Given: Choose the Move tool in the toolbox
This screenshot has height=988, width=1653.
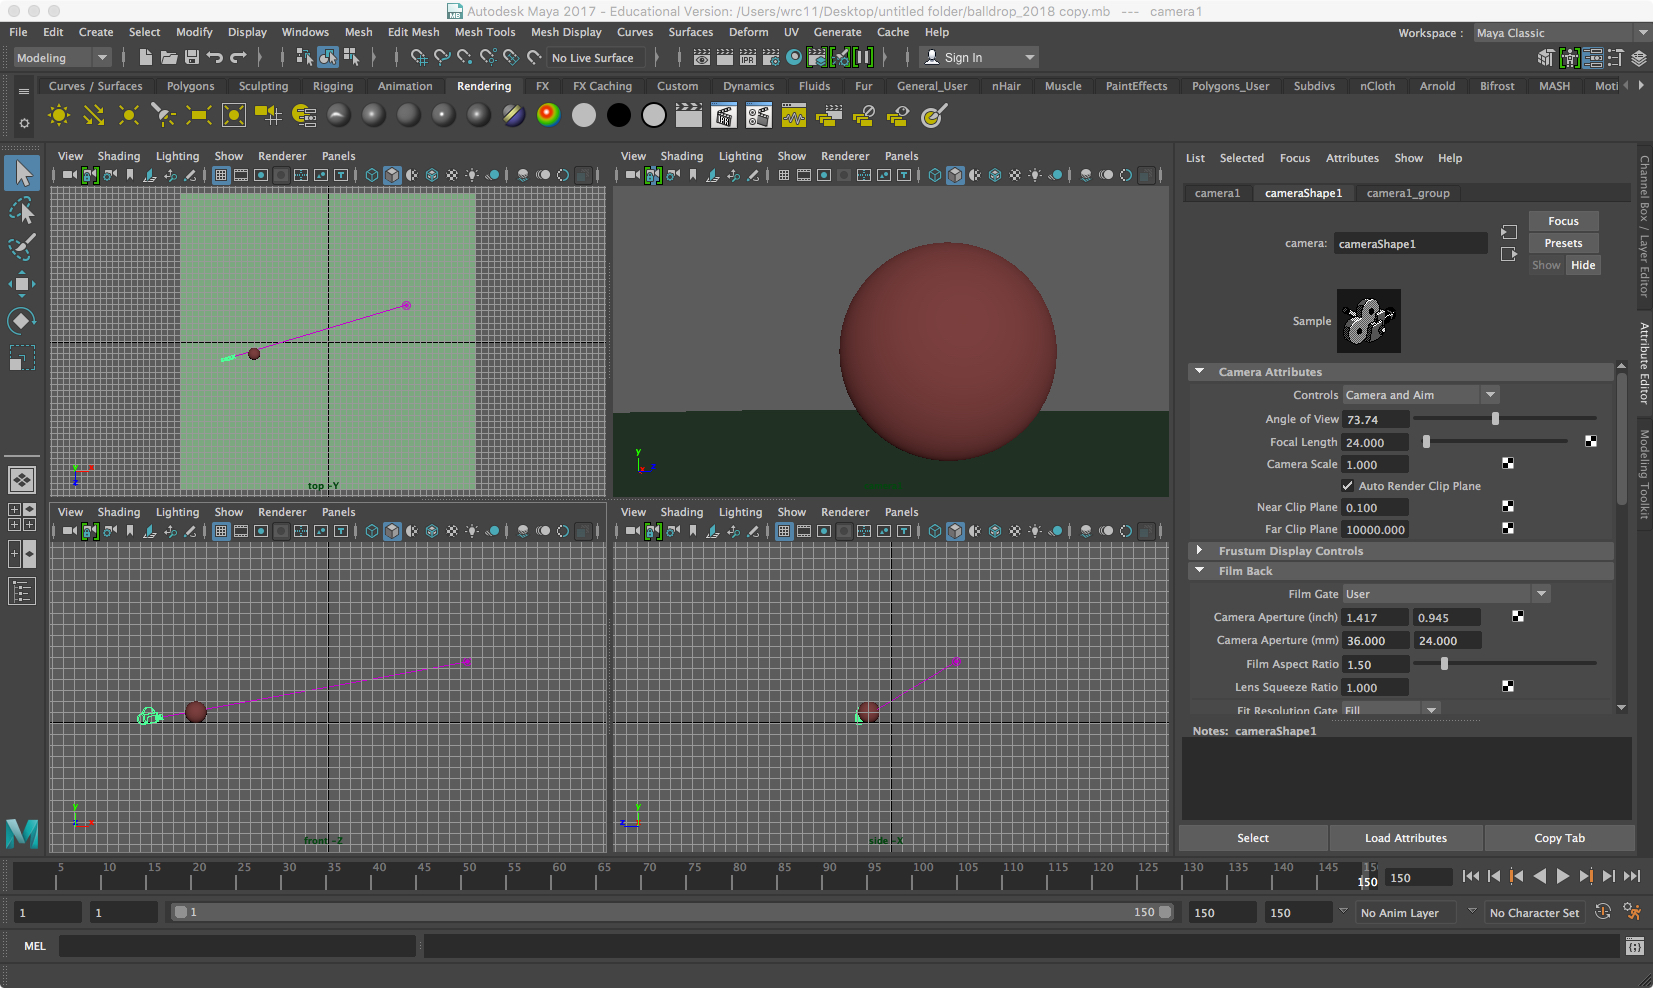Looking at the screenshot, I should click(21, 284).
